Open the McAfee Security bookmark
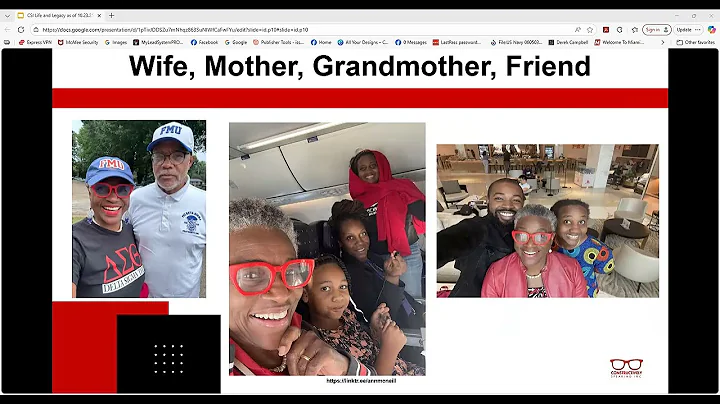The image size is (720, 404). pyautogui.click(x=78, y=42)
